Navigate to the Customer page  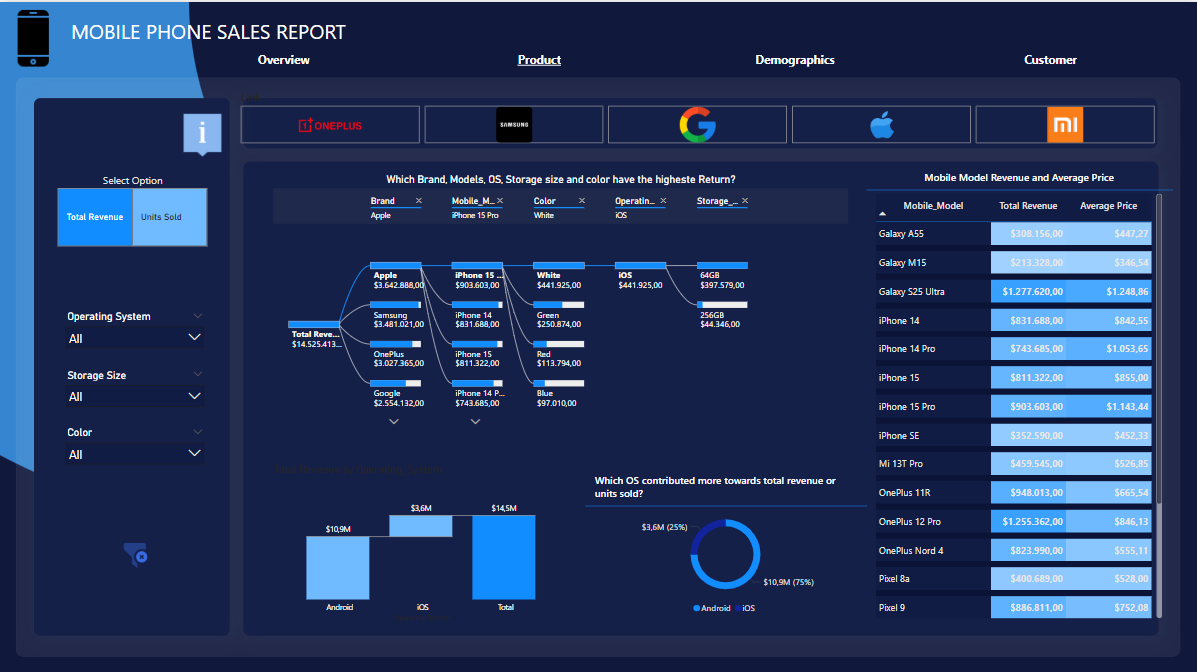point(1050,60)
